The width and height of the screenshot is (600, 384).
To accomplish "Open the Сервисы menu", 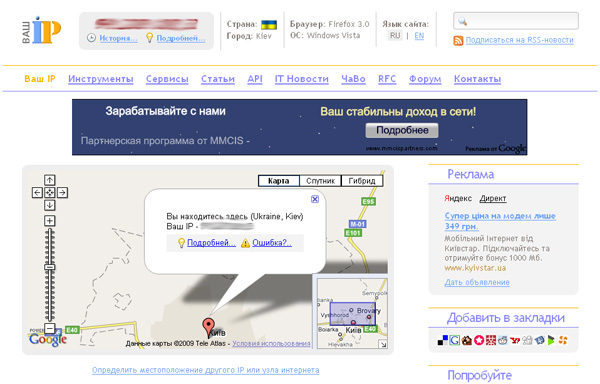I will [x=167, y=79].
